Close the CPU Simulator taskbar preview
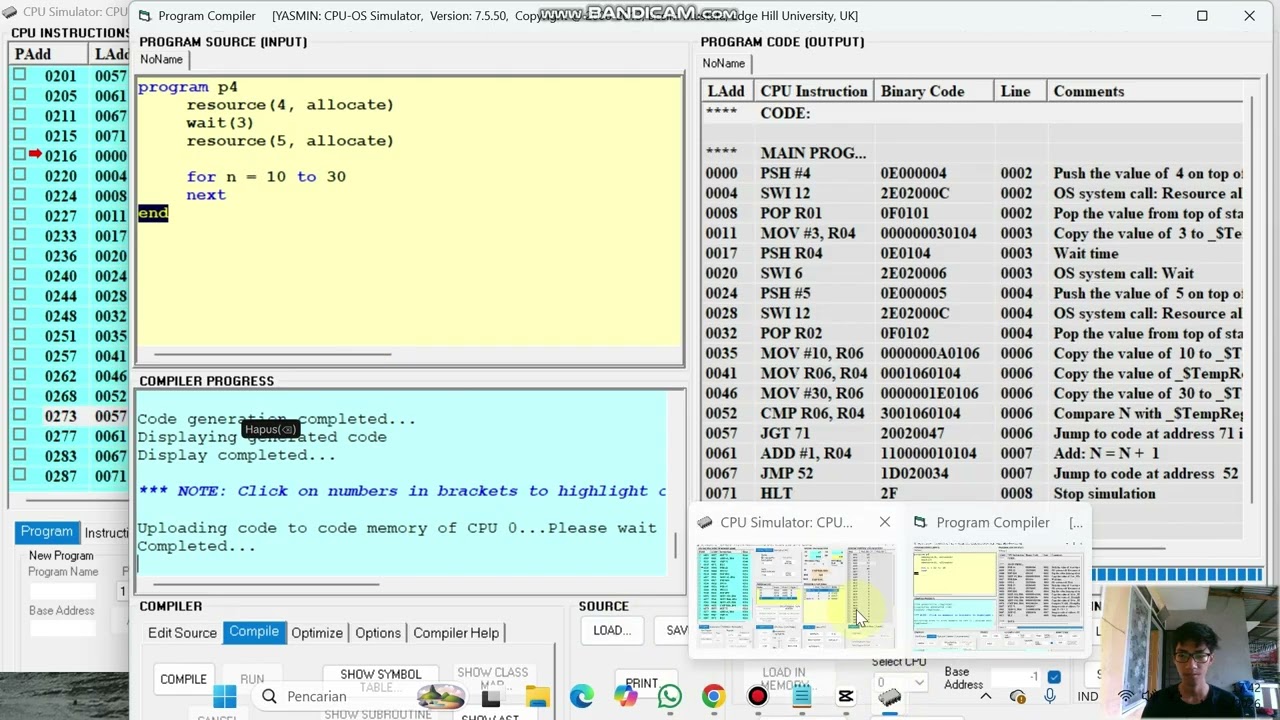 click(x=884, y=522)
